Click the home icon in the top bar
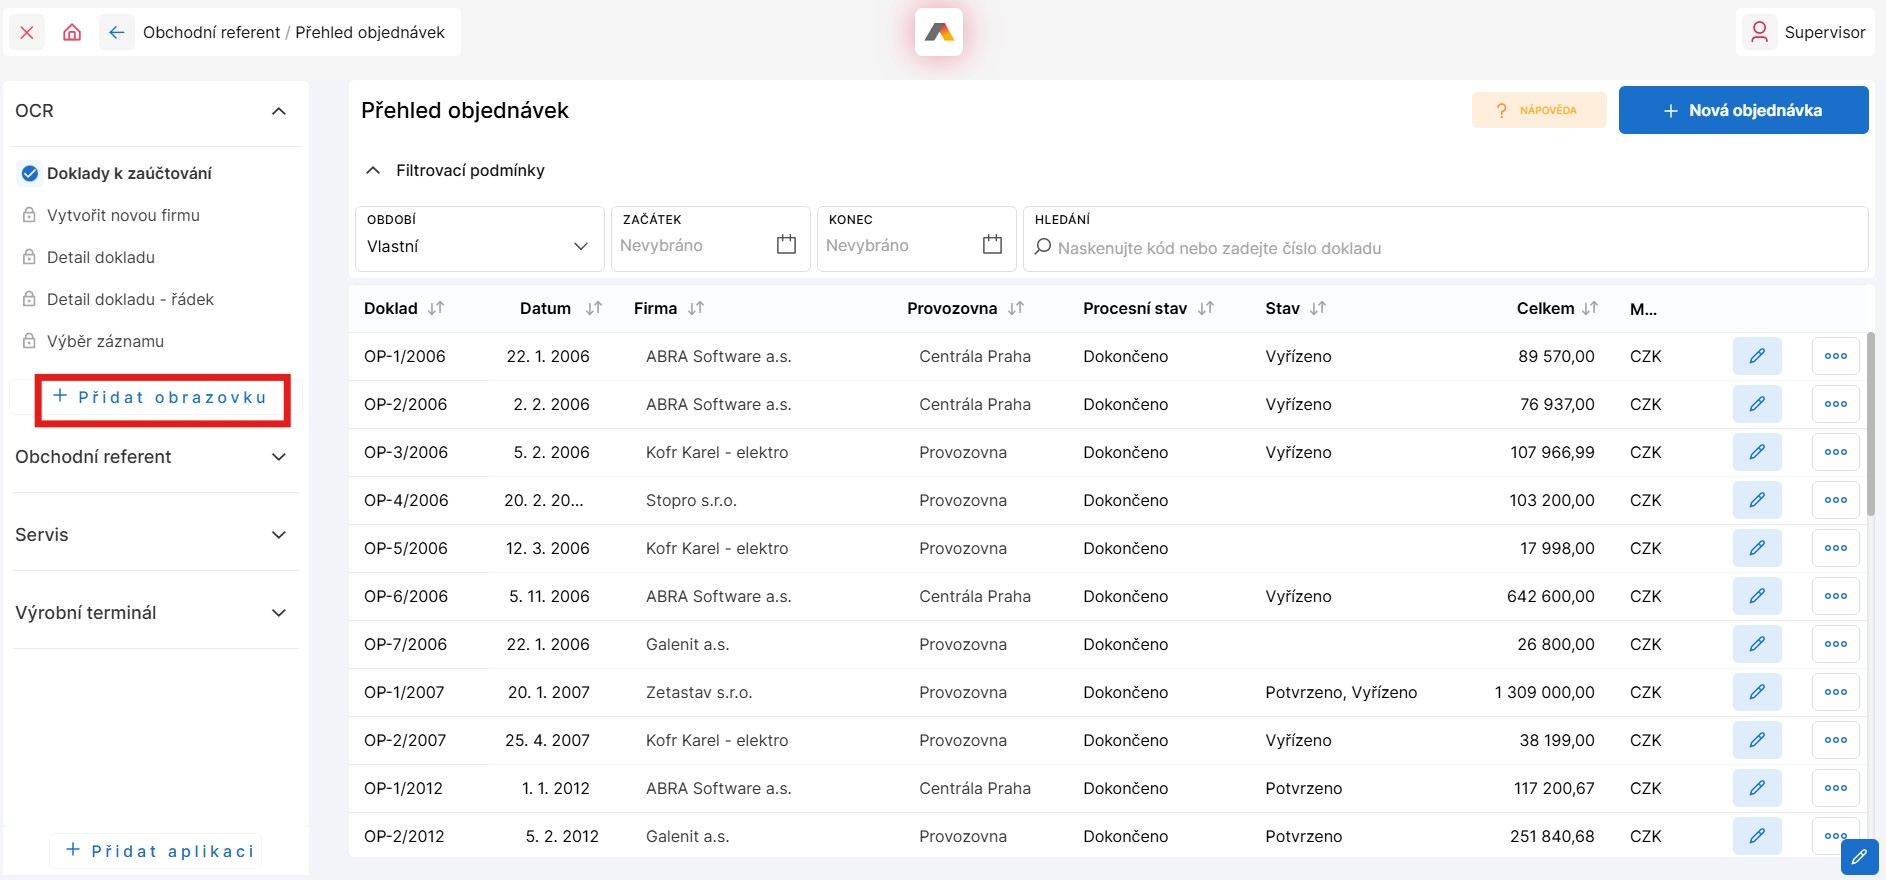 pos(72,32)
